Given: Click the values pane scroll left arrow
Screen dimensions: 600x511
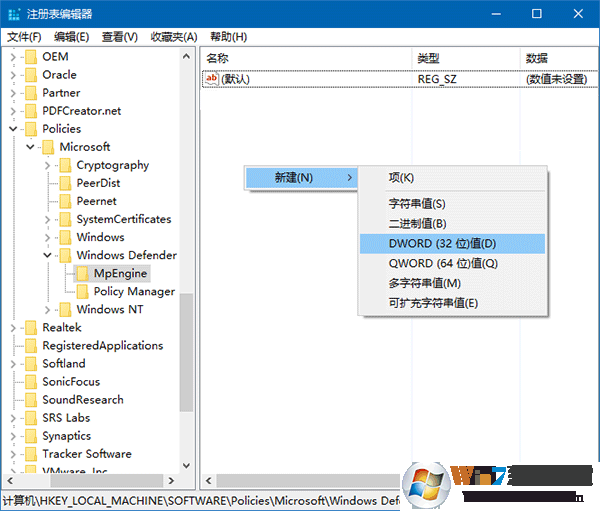Looking at the screenshot, I should pyautogui.click(x=209, y=481).
